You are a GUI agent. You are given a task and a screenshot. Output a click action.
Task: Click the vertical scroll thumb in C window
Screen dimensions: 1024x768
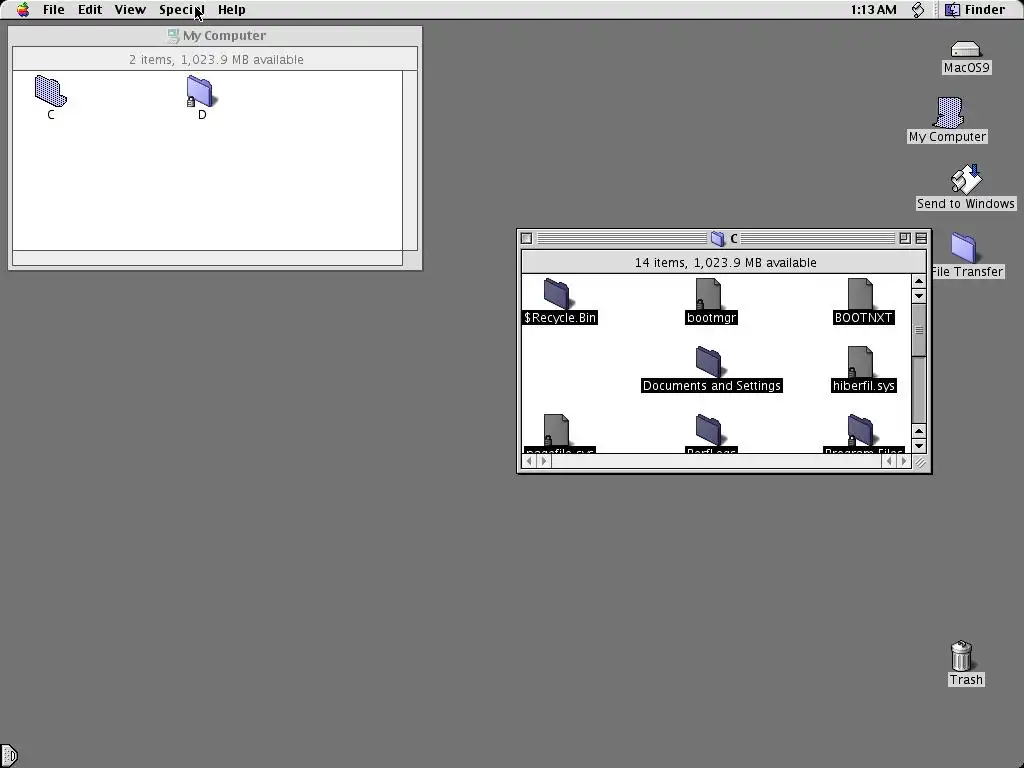[x=919, y=330]
